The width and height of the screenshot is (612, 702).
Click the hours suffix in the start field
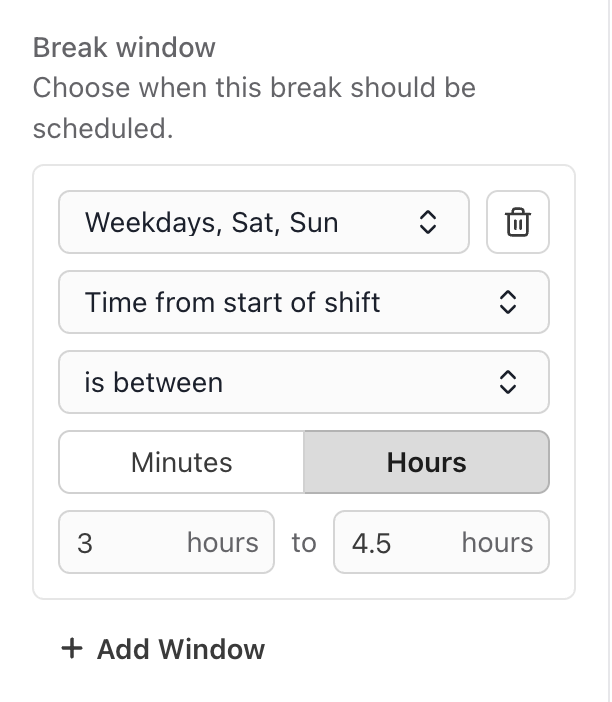pos(223,543)
